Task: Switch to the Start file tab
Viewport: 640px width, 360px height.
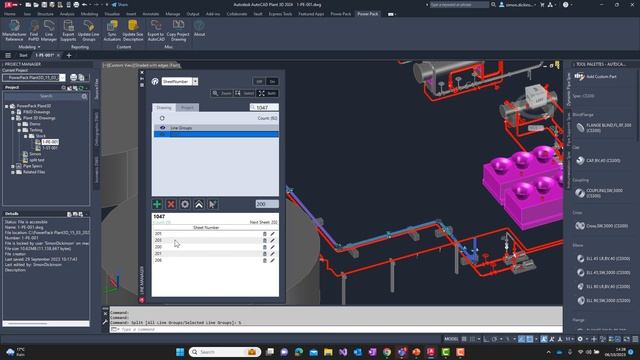Action: pos(23,55)
